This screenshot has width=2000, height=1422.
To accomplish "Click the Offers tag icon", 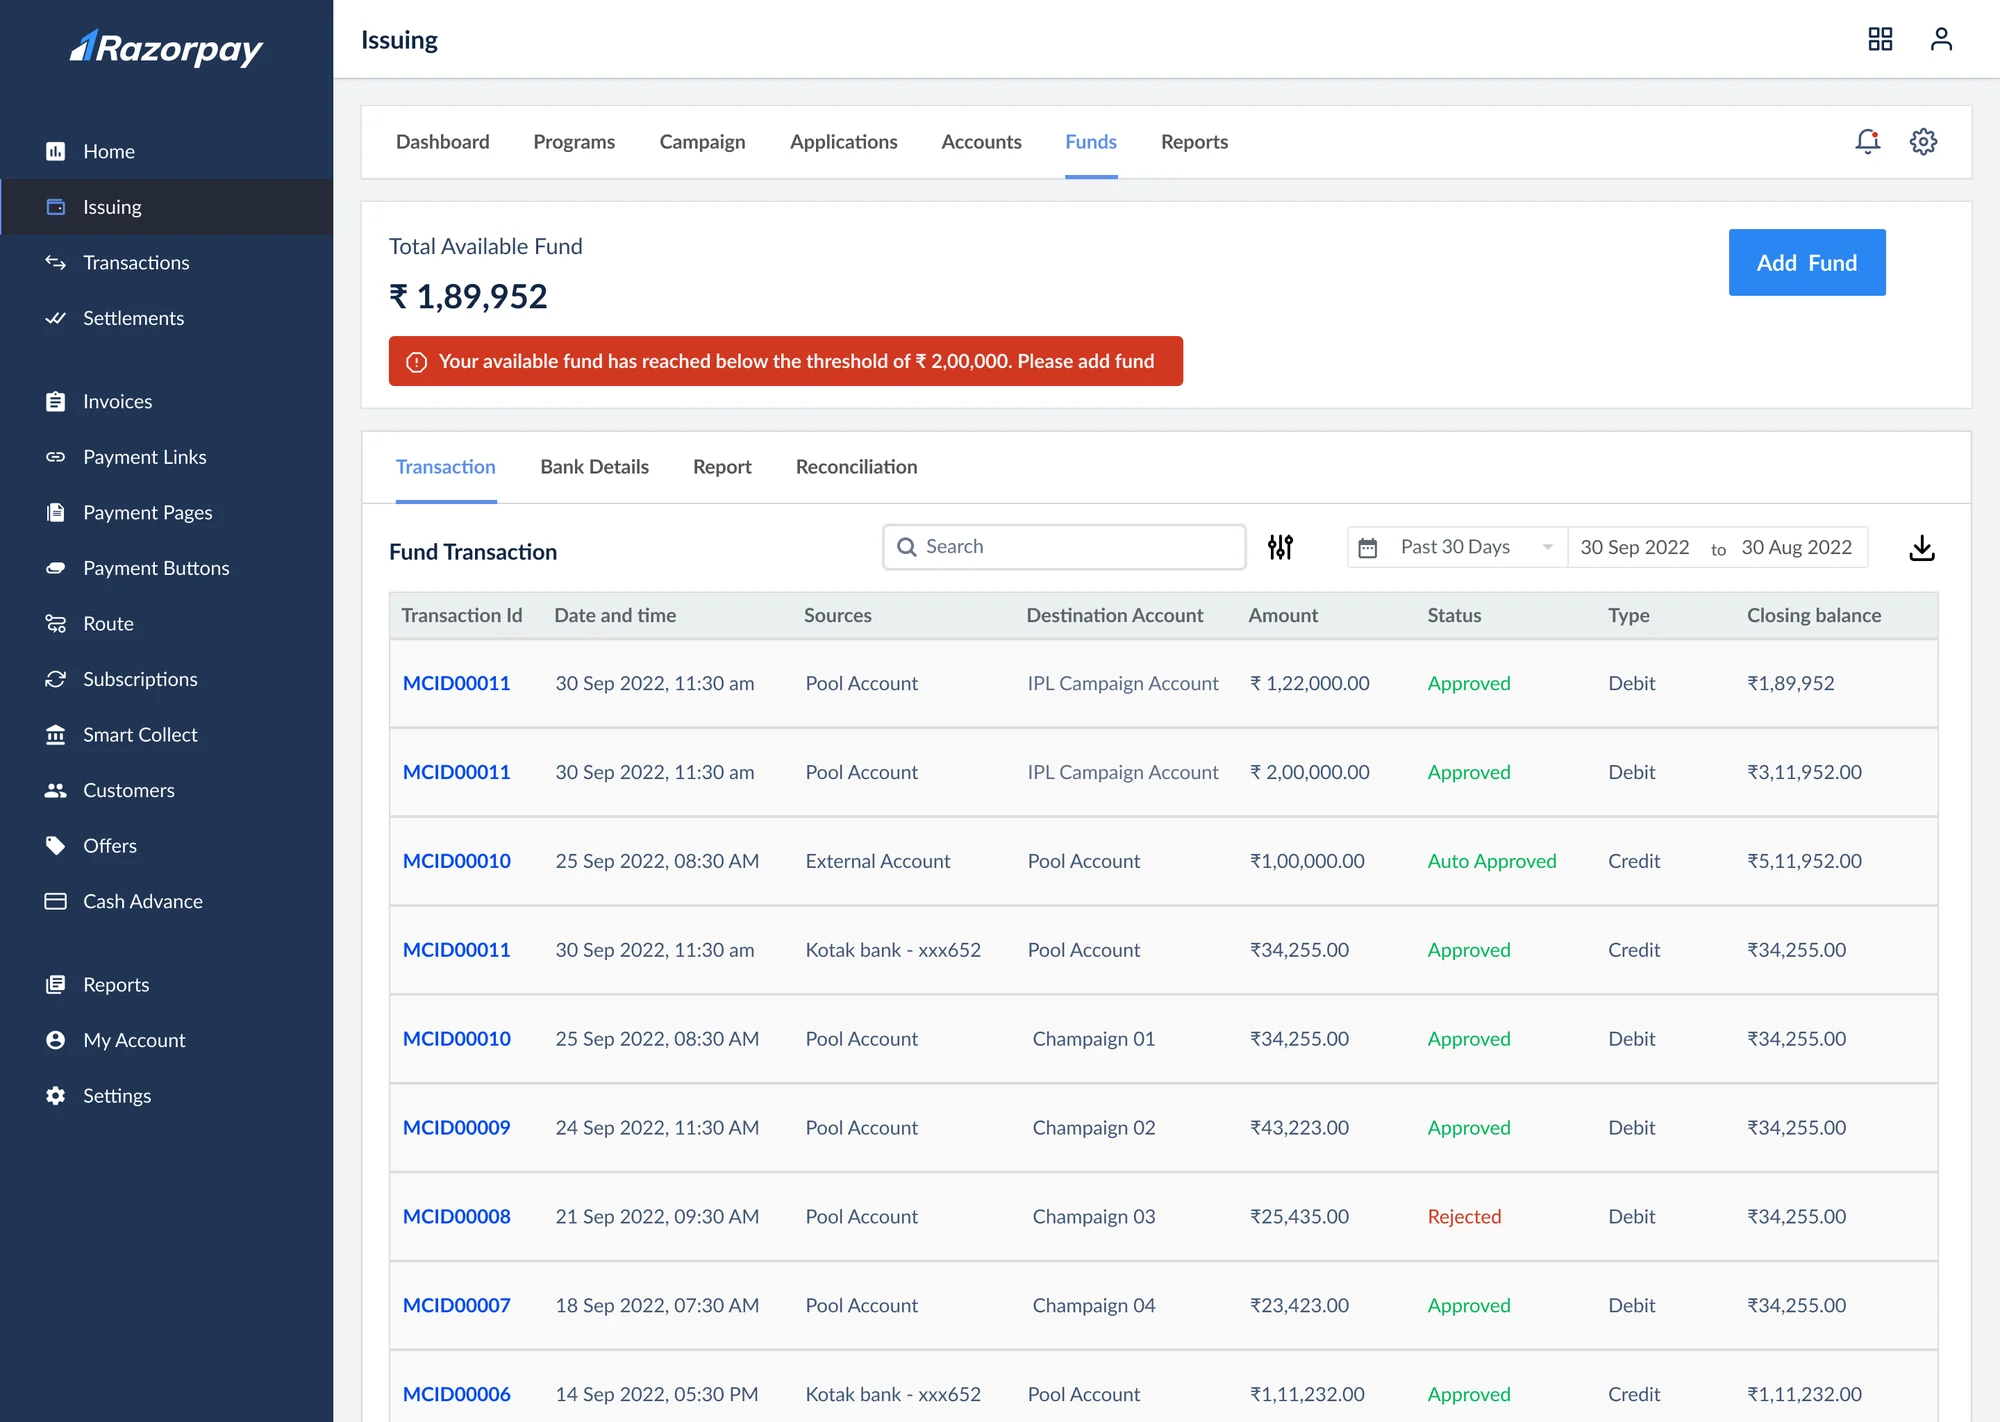I will (x=55, y=846).
